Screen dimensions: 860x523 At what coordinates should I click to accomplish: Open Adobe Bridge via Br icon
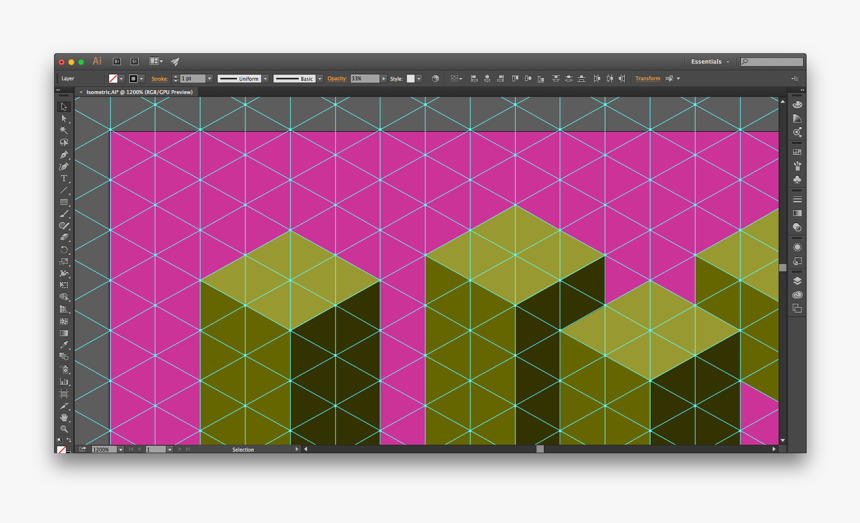pyautogui.click(x=117, y=61)
